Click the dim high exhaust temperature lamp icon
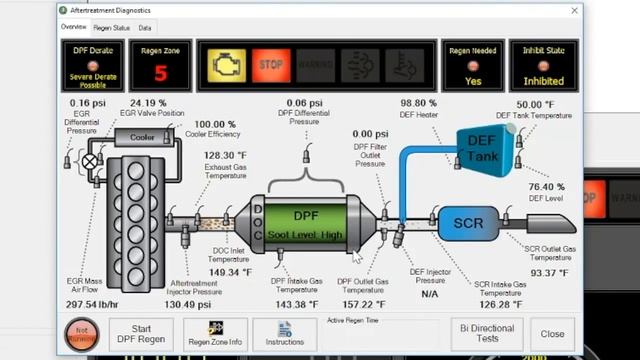640x360 pixels. point(404,66)
